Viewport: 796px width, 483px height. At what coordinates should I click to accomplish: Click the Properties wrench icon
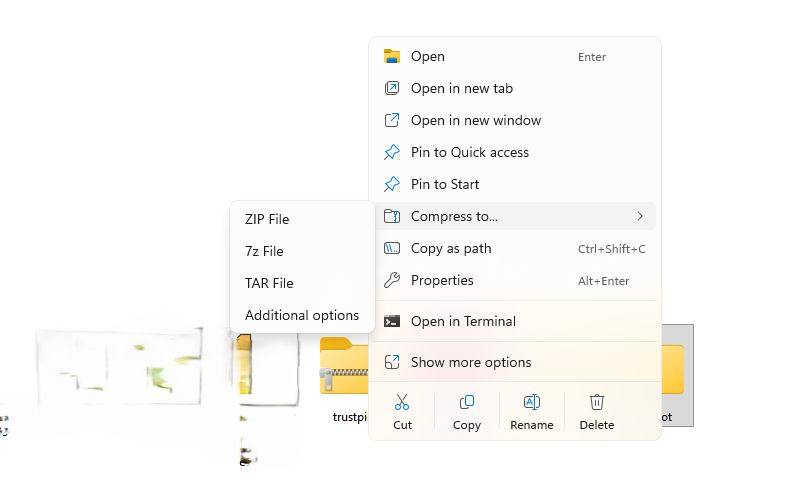[x=392, y=281]
